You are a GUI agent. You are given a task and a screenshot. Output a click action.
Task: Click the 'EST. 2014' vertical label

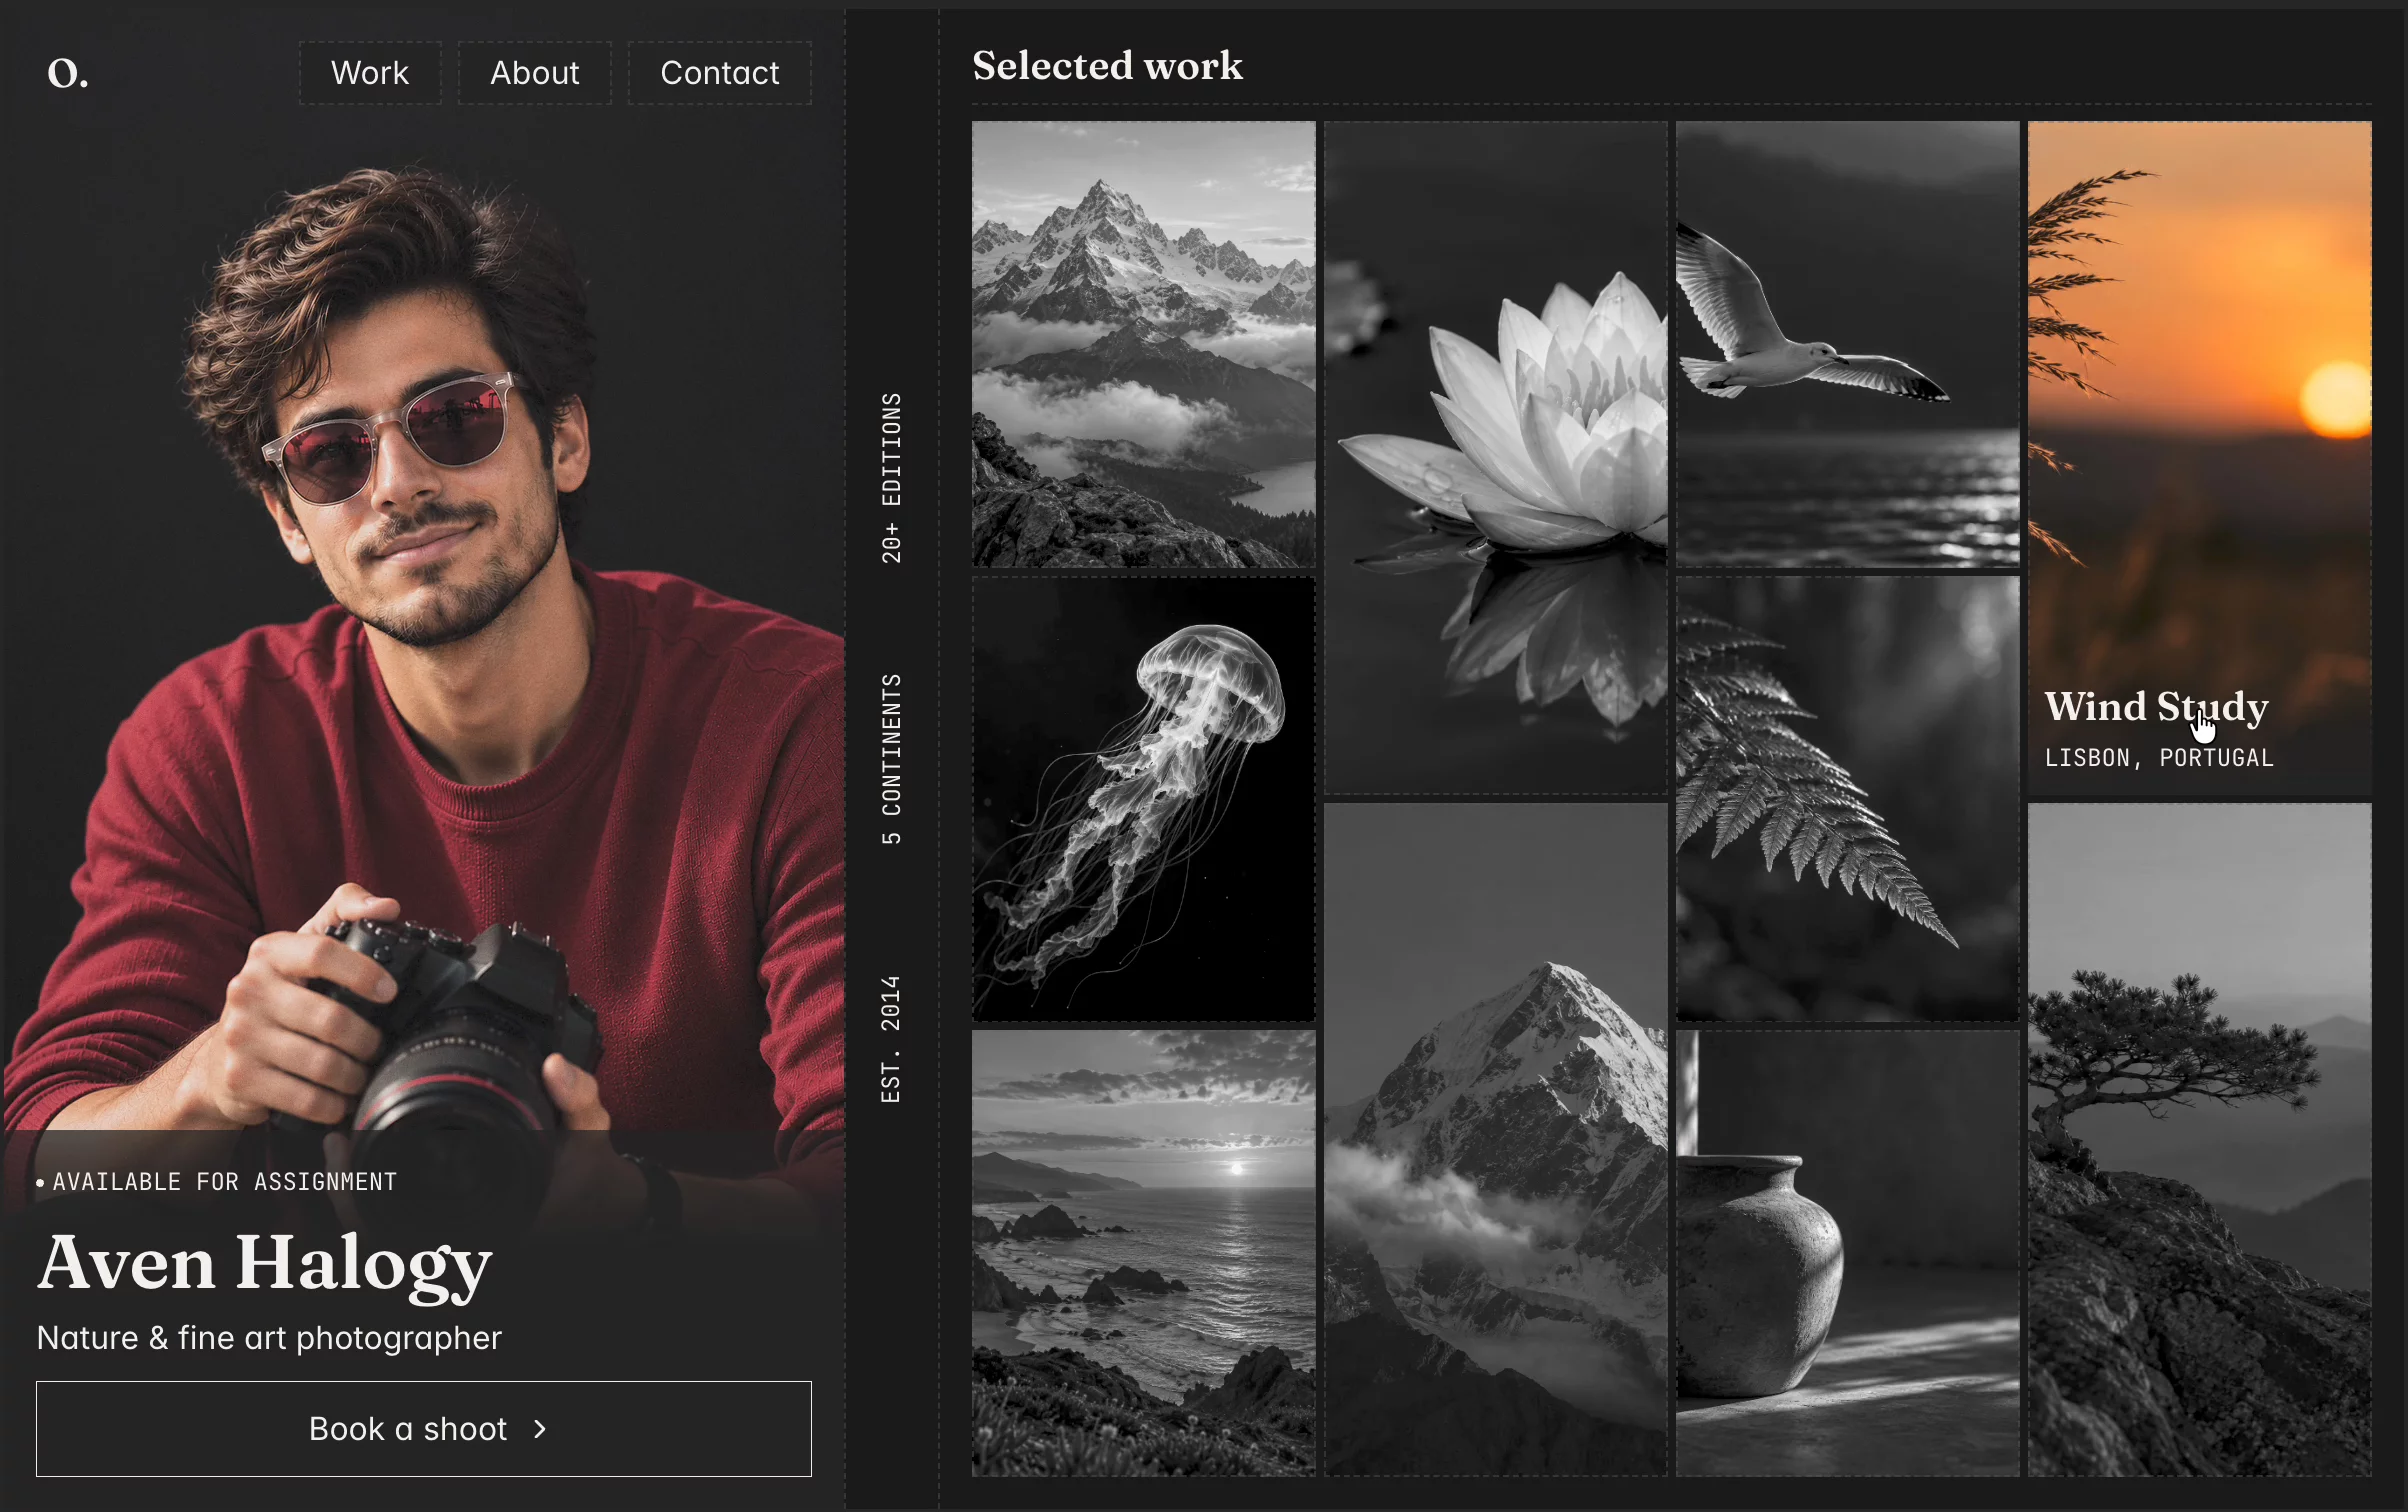[891, 1040]
